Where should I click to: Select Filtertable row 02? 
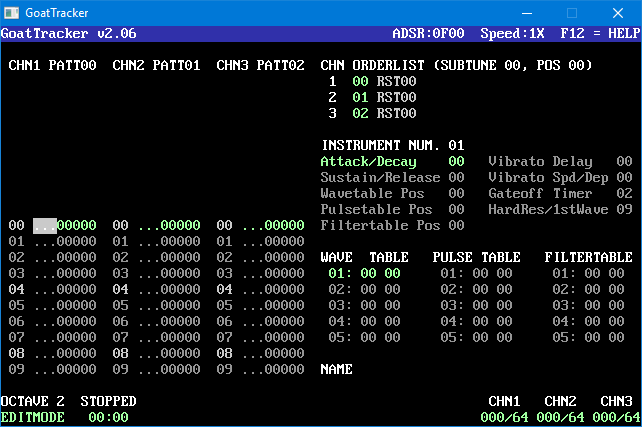[588, 289]
